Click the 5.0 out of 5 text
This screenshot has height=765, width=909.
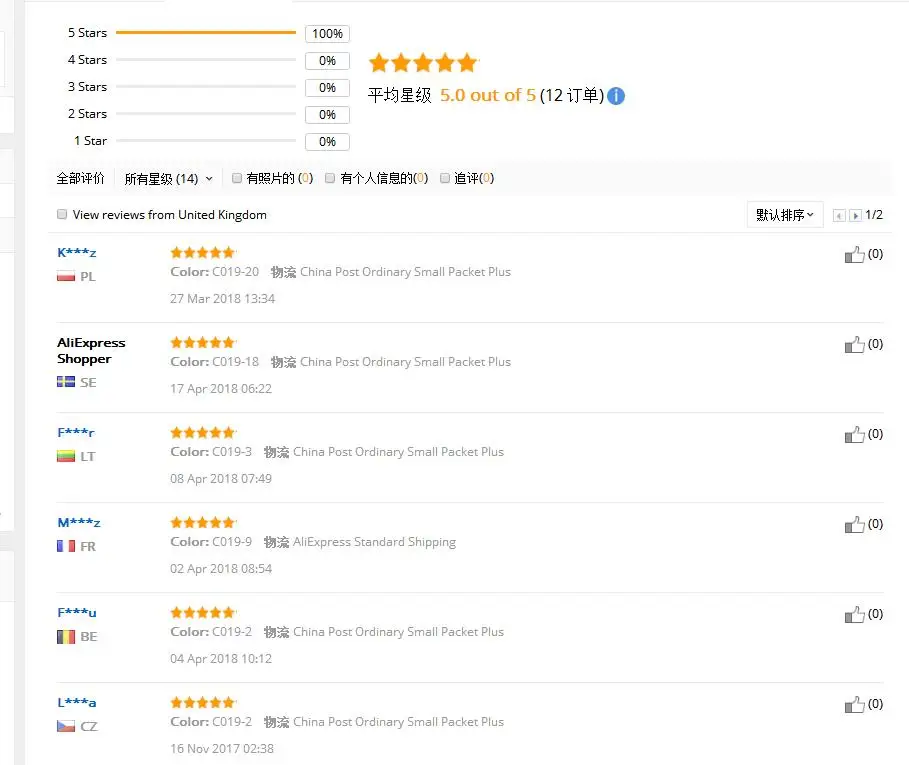[x=488, y=95]
